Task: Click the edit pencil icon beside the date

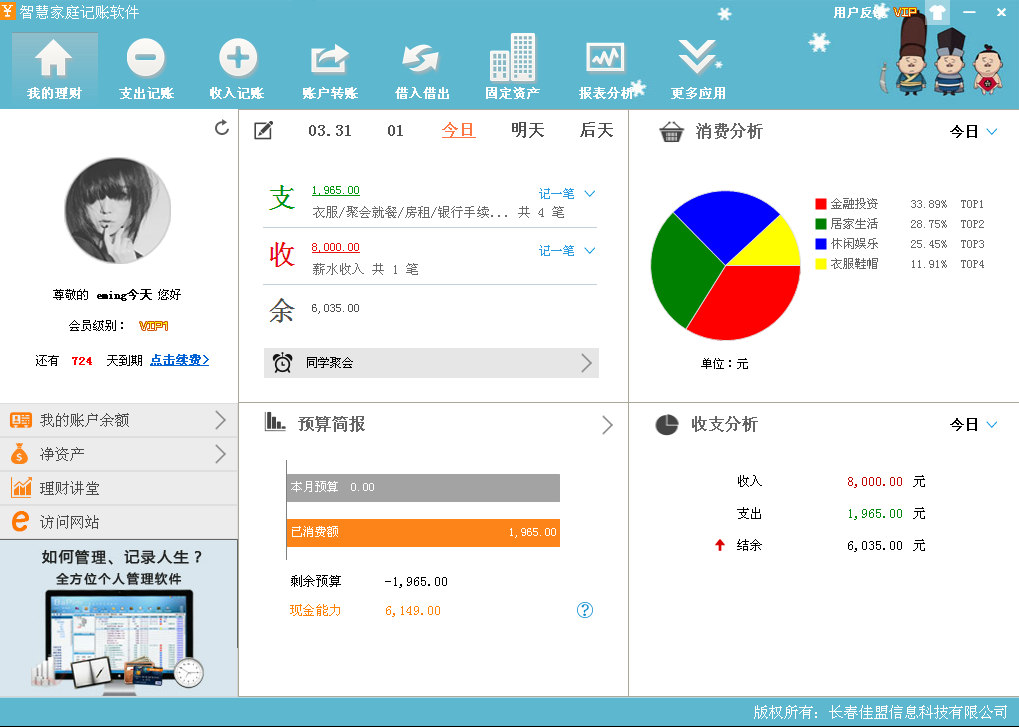Action: 263,130
